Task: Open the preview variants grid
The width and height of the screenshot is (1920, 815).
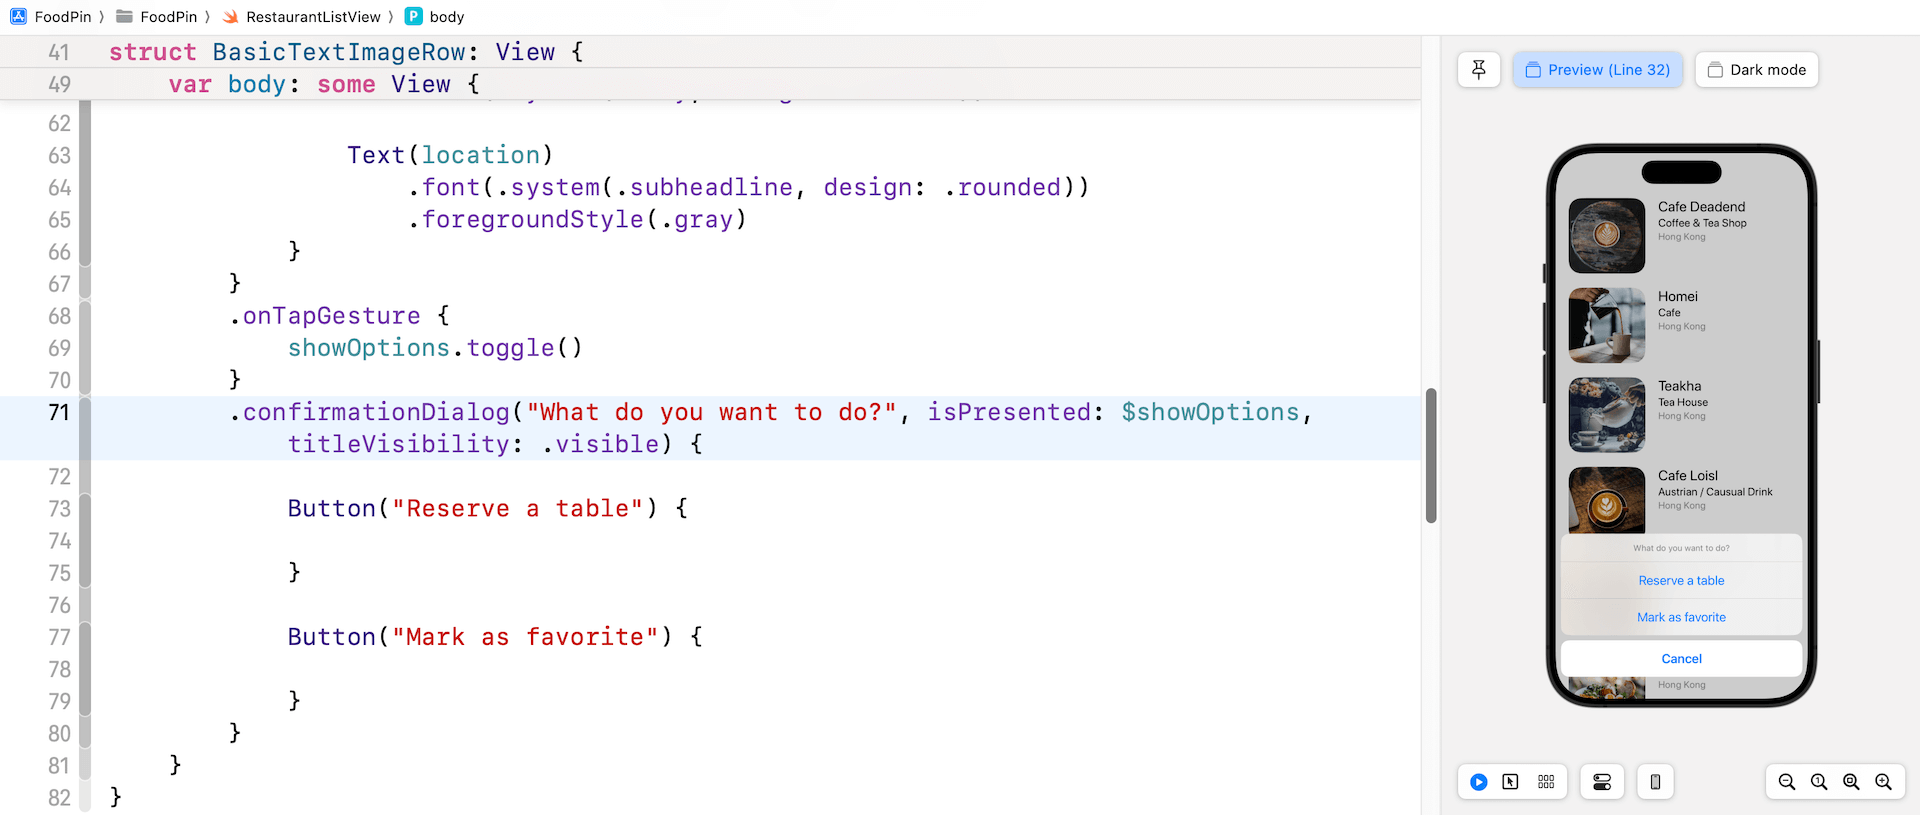Action: [1546, 782]
